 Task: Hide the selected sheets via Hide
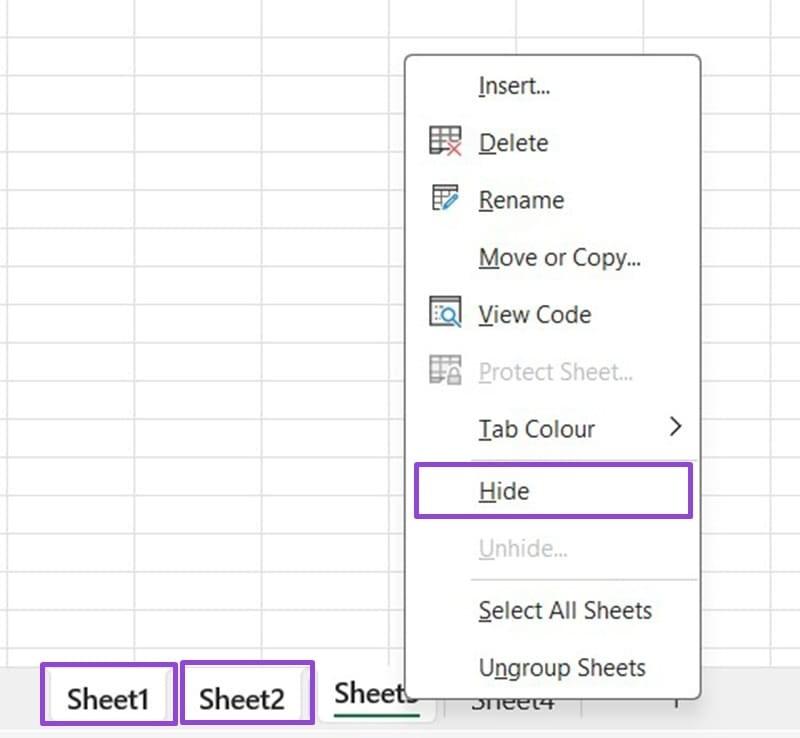click(x=504, y=491)
